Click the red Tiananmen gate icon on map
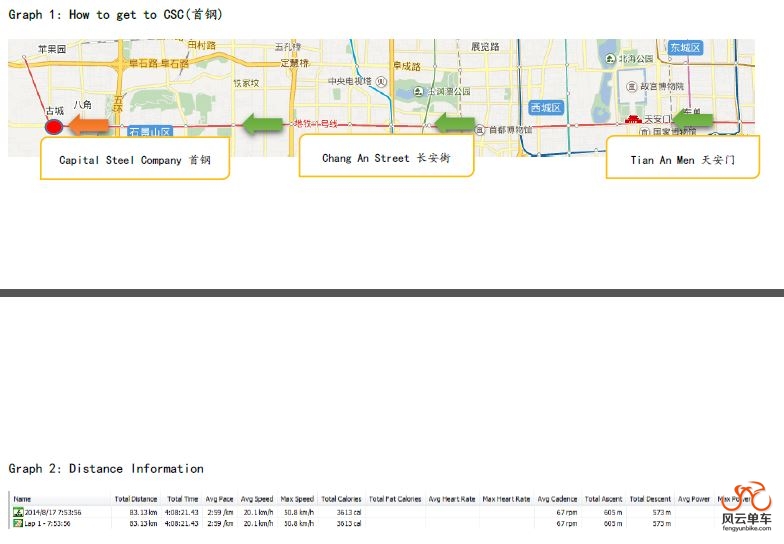Screen dimensions: 784x544 (632, 119)
